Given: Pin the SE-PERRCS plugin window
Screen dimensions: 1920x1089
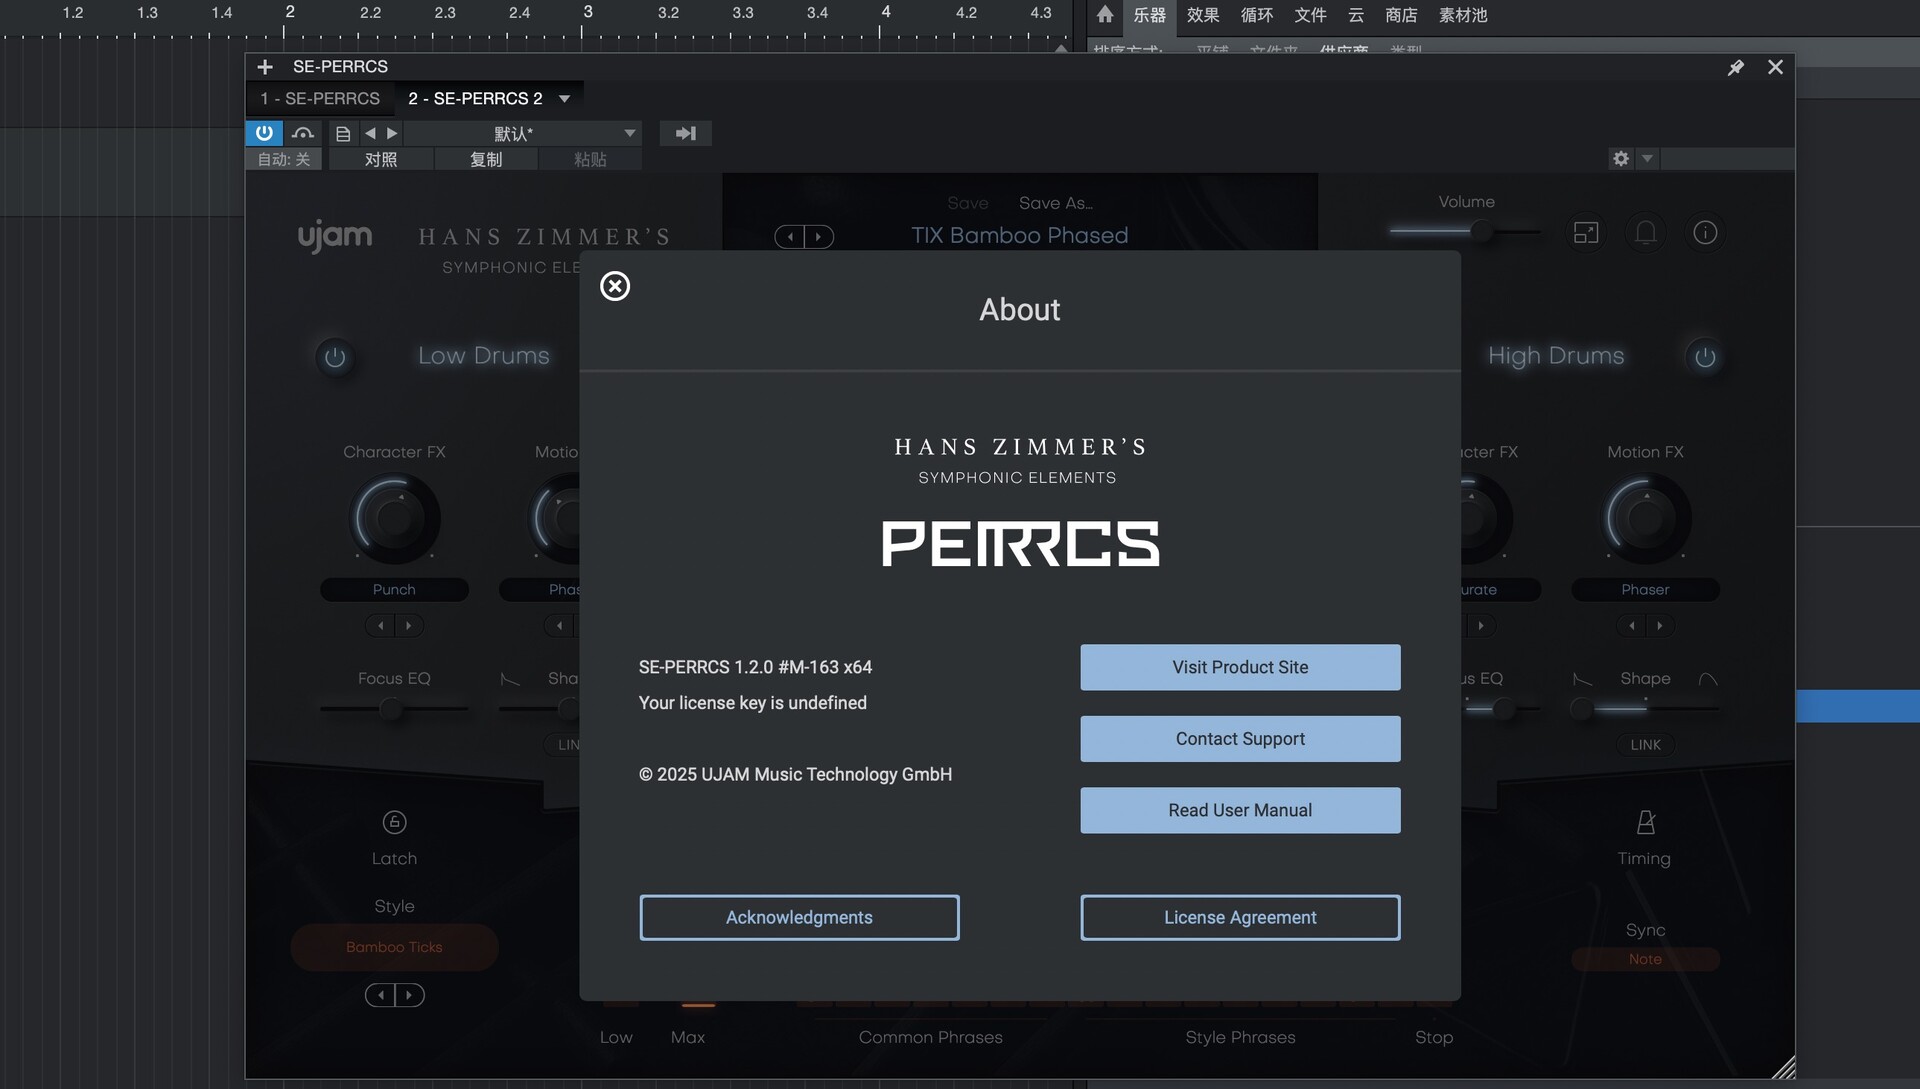Looking at the screenshot, I should (x=1736, y=67).
